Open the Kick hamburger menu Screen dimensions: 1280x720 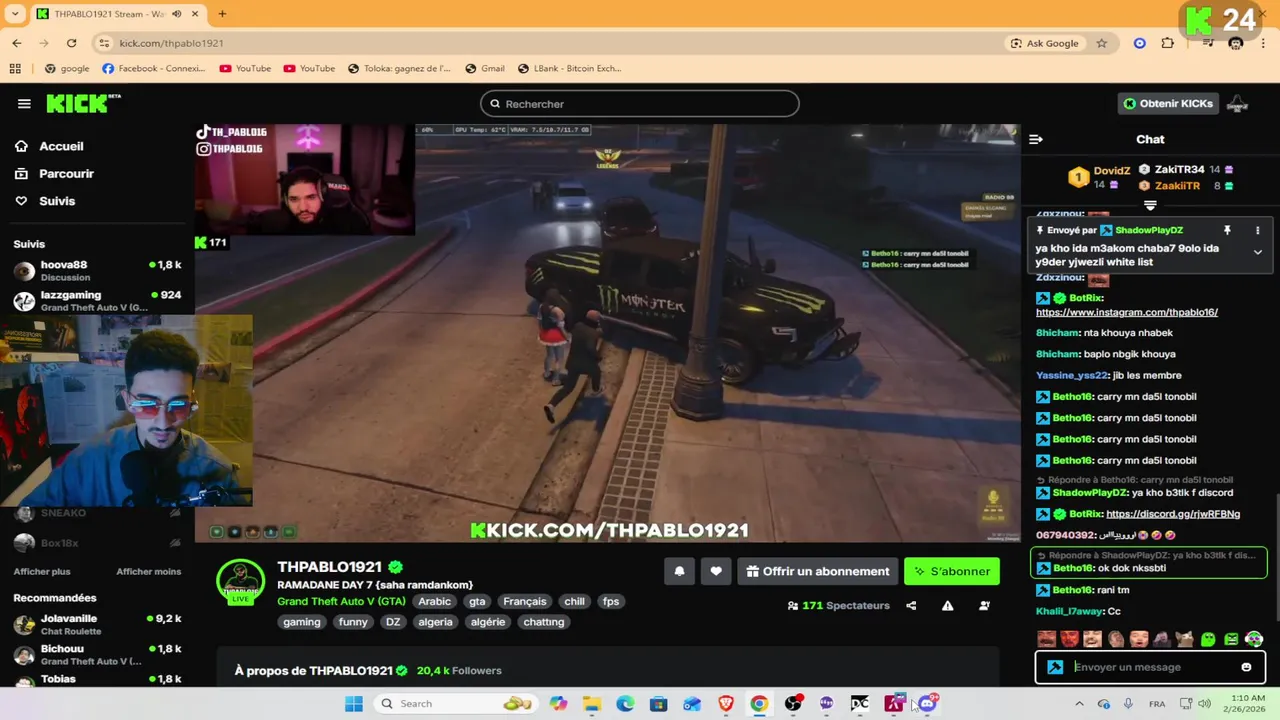24,104
